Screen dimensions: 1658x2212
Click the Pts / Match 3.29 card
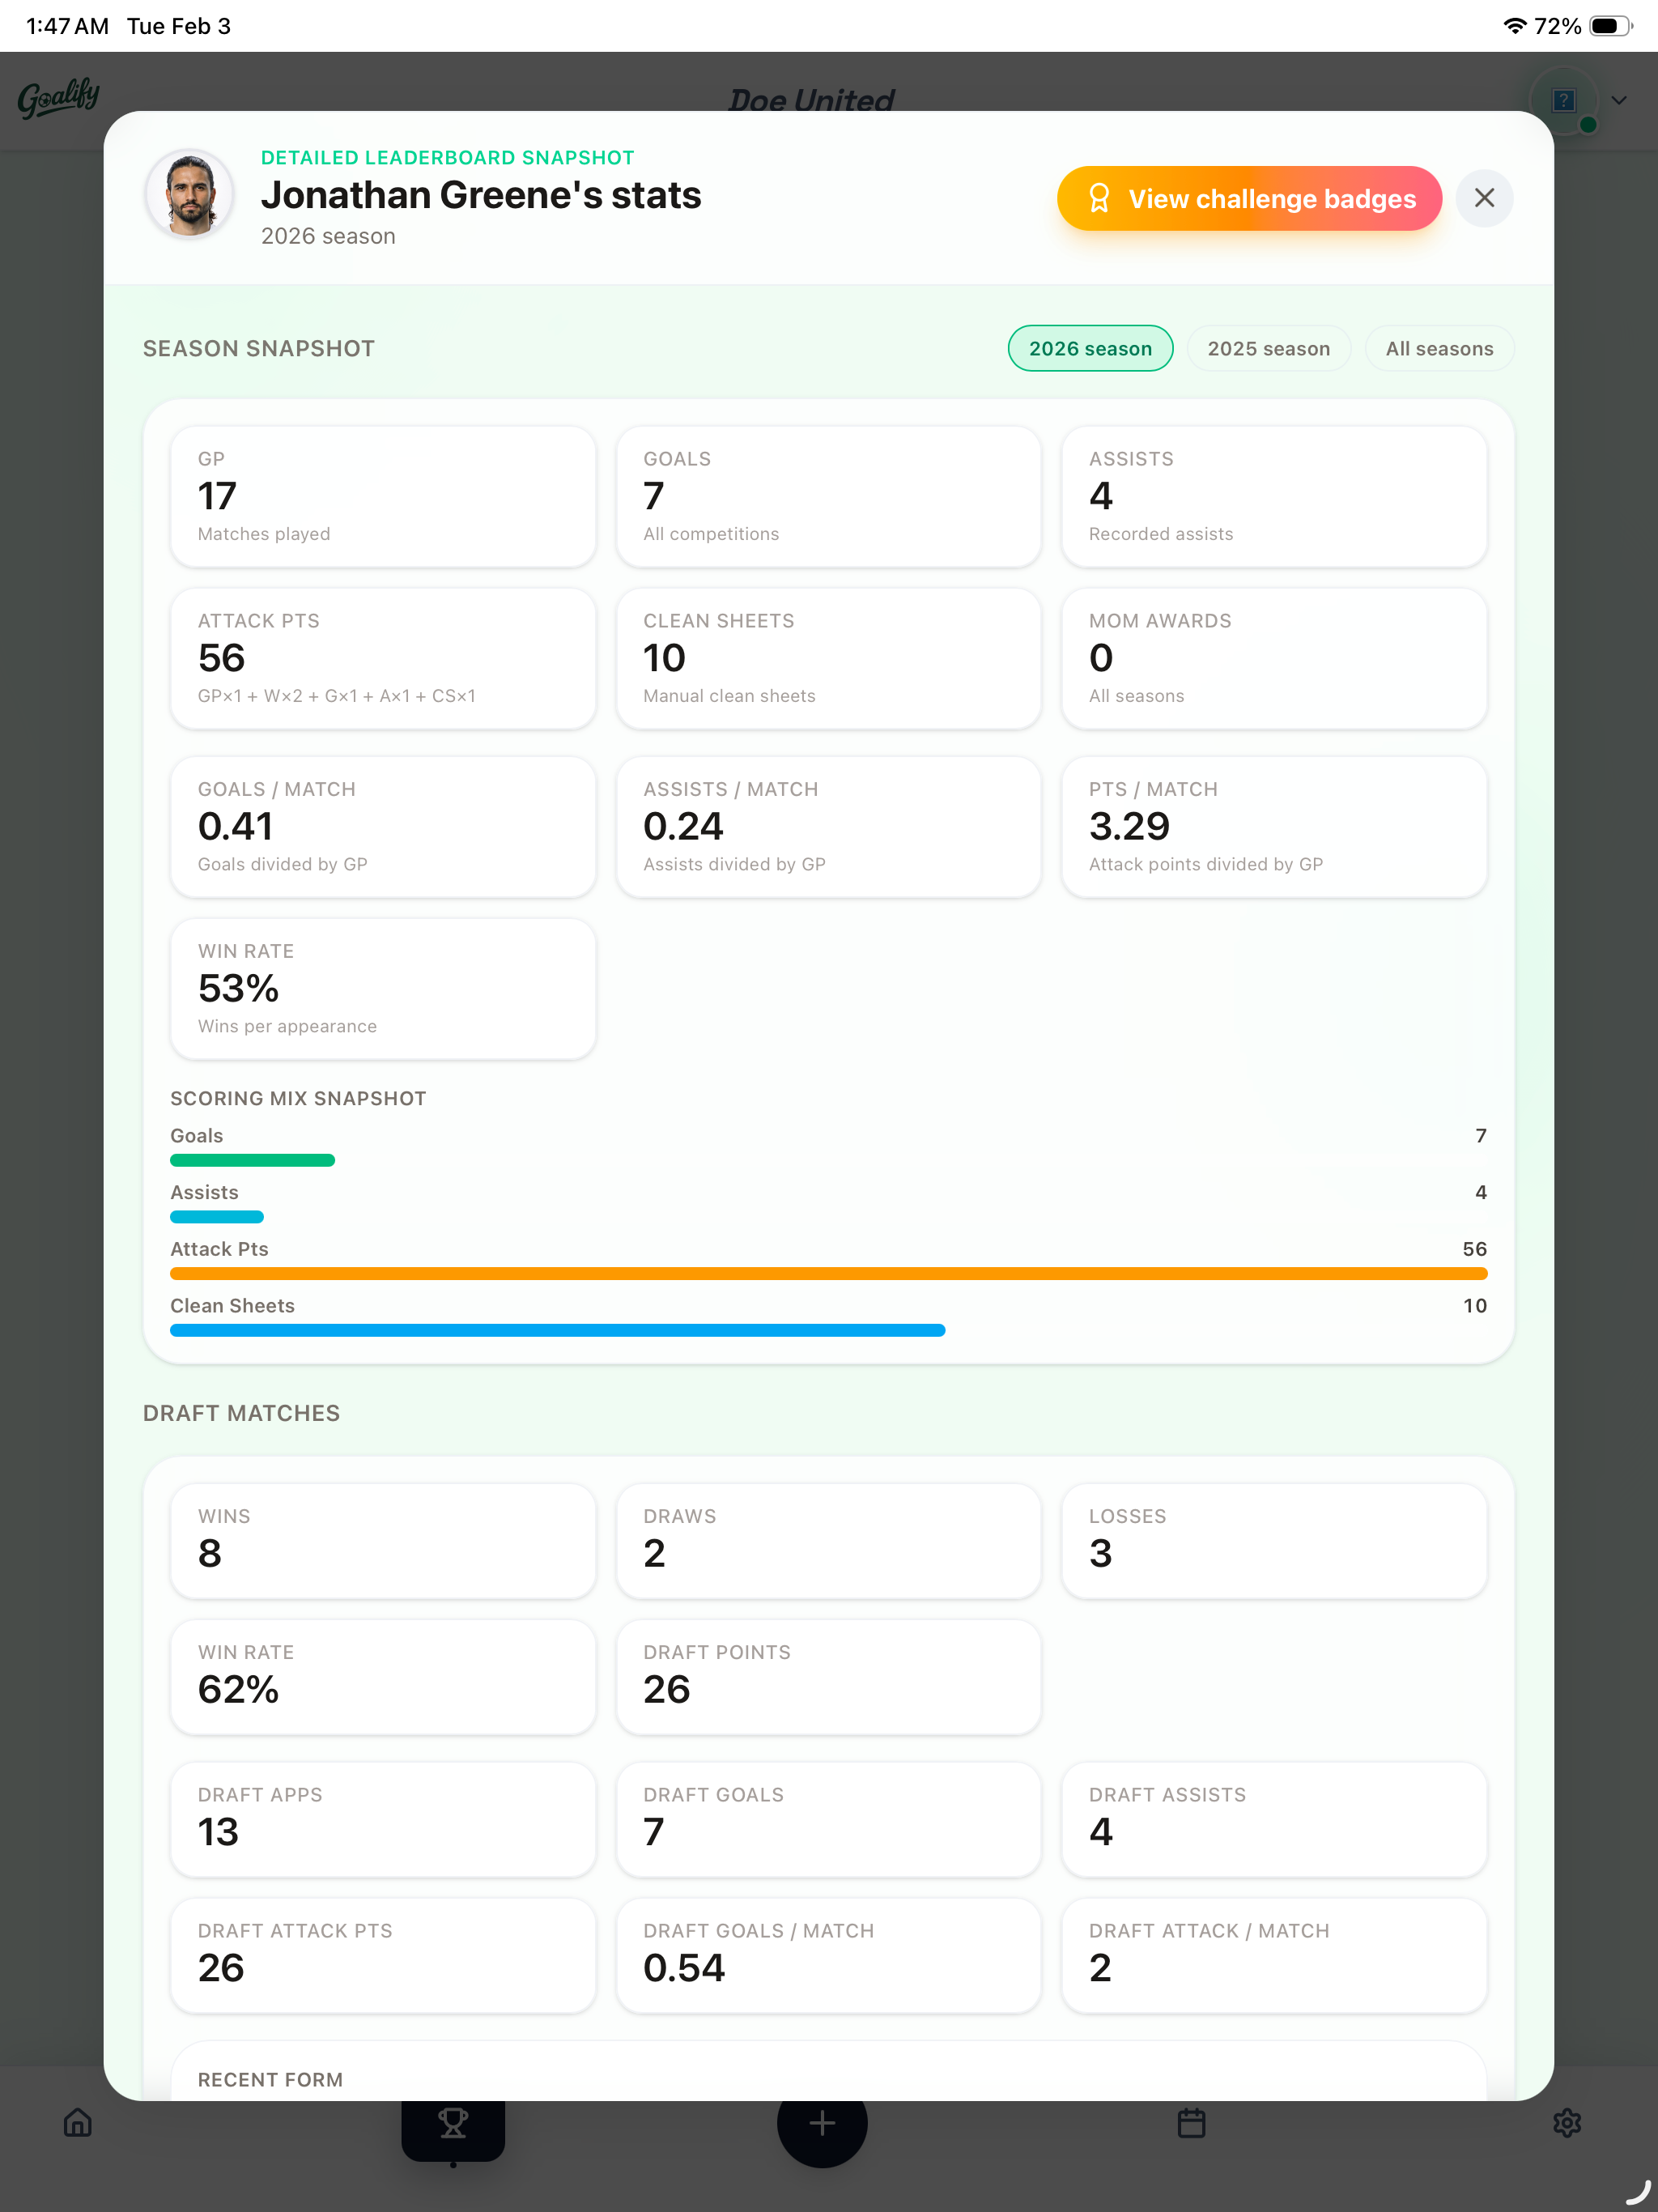pos(1274,826)
